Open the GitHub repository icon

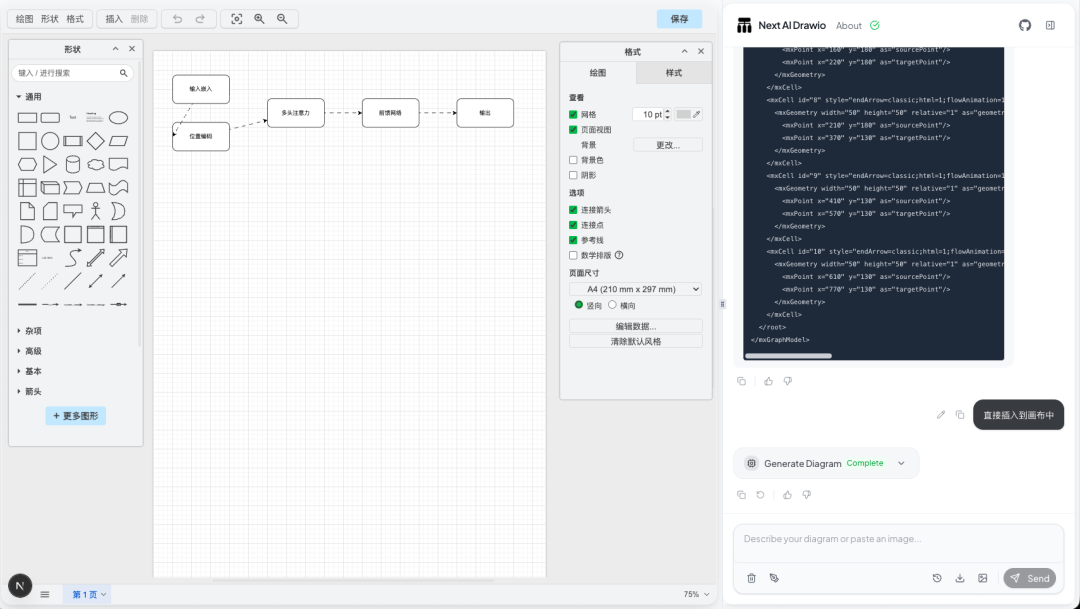coord(1025,25)
